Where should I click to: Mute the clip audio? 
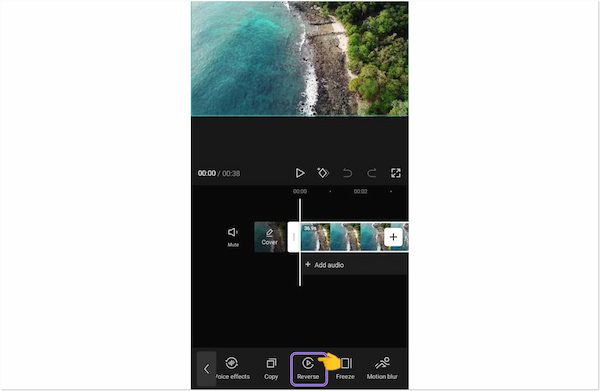(x=233, y=237)
